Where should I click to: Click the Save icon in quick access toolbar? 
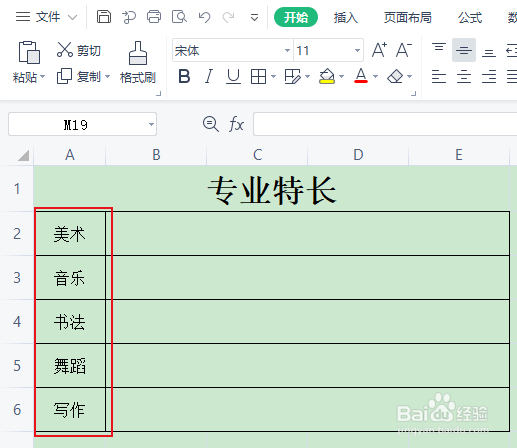[104, 17]
